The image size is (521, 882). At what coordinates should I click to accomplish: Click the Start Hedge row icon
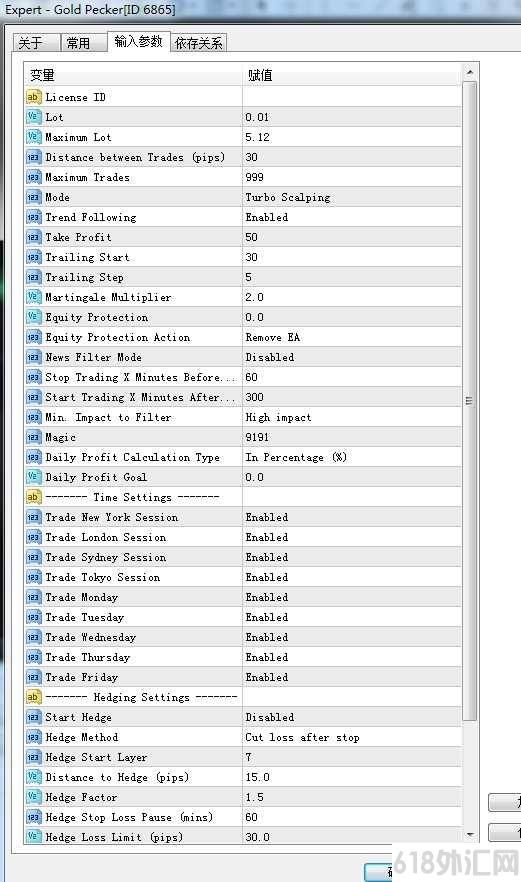point(33,717)
